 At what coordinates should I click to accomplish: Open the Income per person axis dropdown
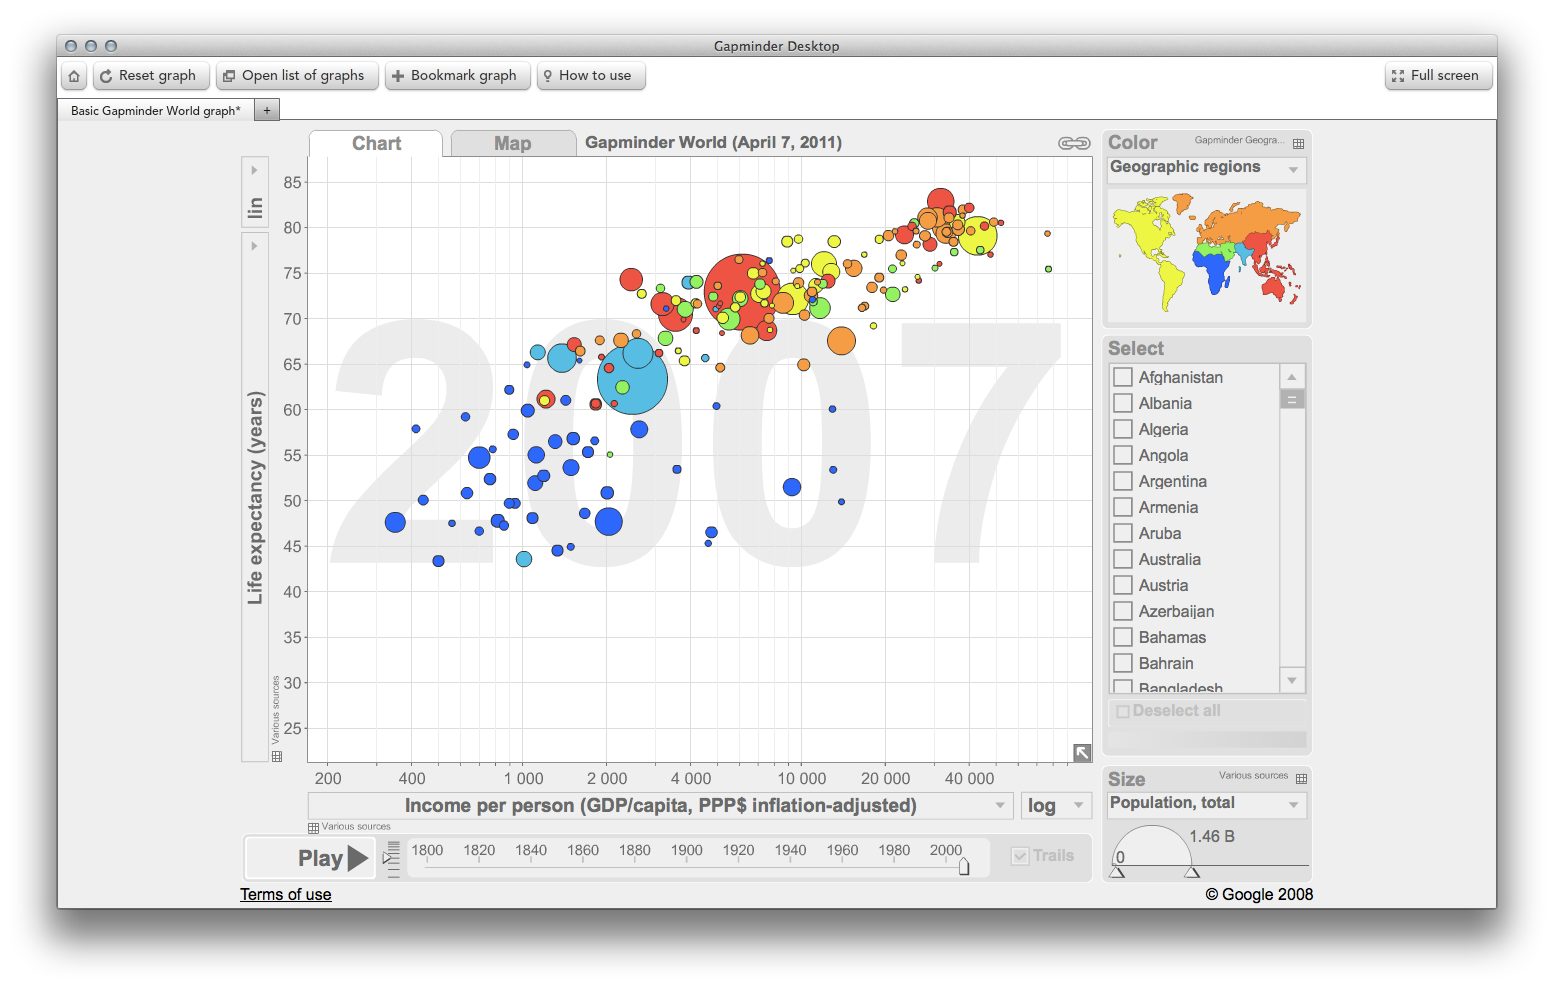[660, 806]
